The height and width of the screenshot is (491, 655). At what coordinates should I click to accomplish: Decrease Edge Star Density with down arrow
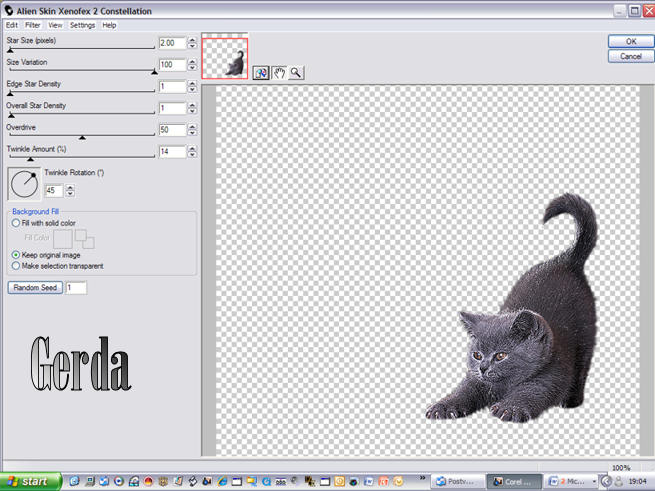tap(192, 89)
